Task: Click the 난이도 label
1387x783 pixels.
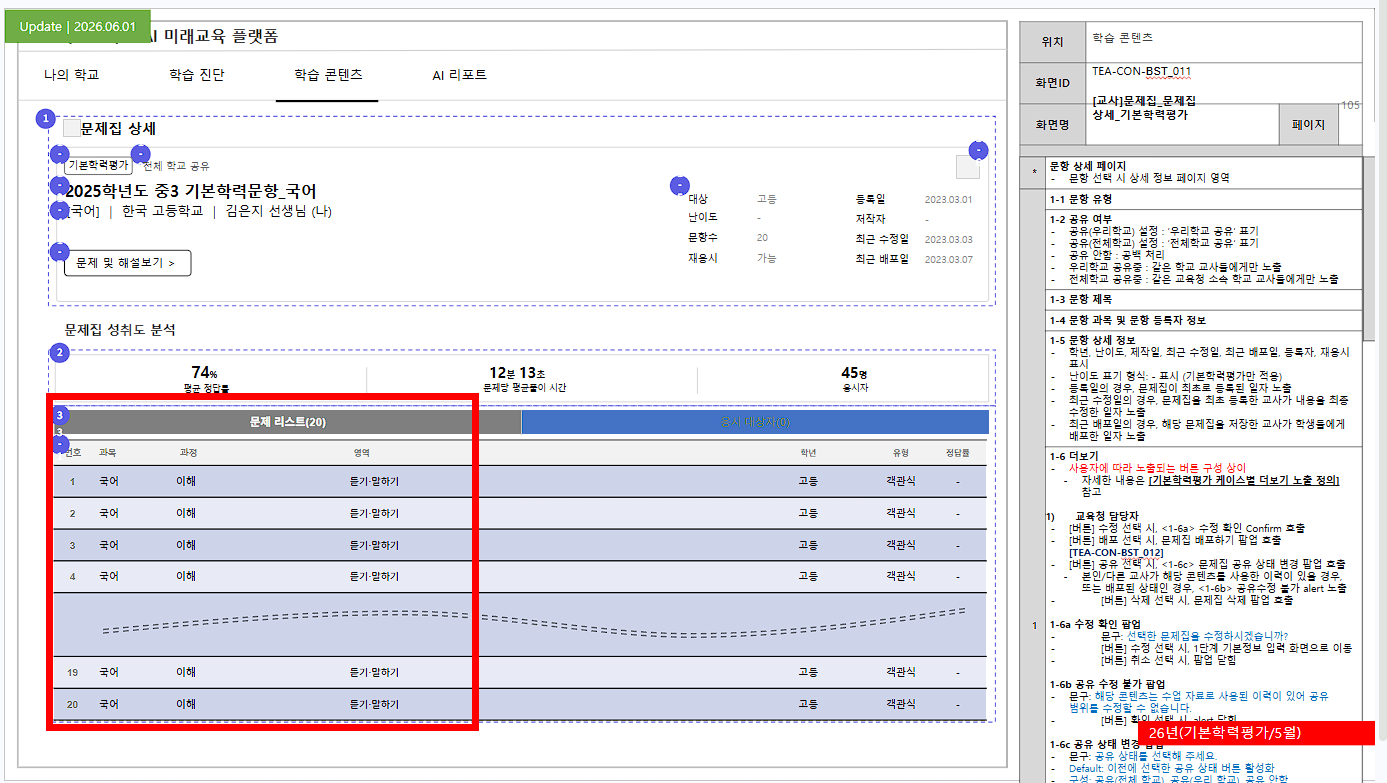Action: pos(702,218)
